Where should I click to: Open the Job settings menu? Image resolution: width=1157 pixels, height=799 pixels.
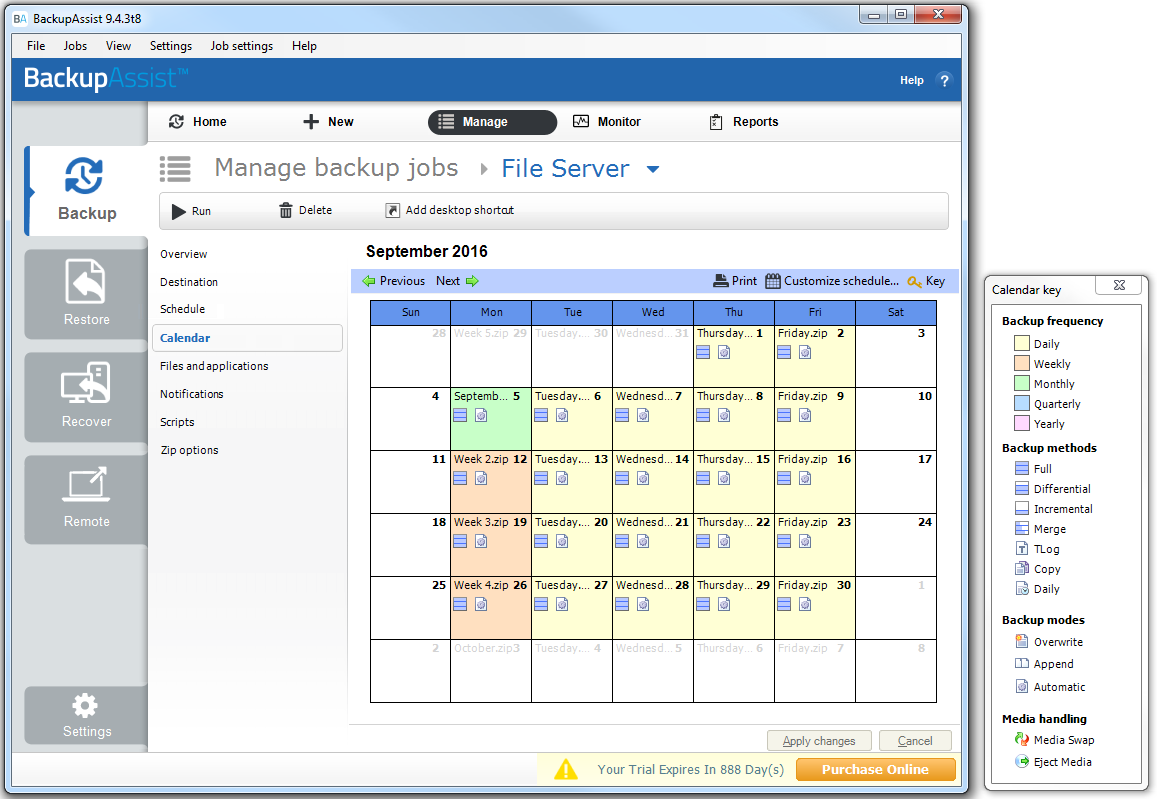[x=241, y=46]
